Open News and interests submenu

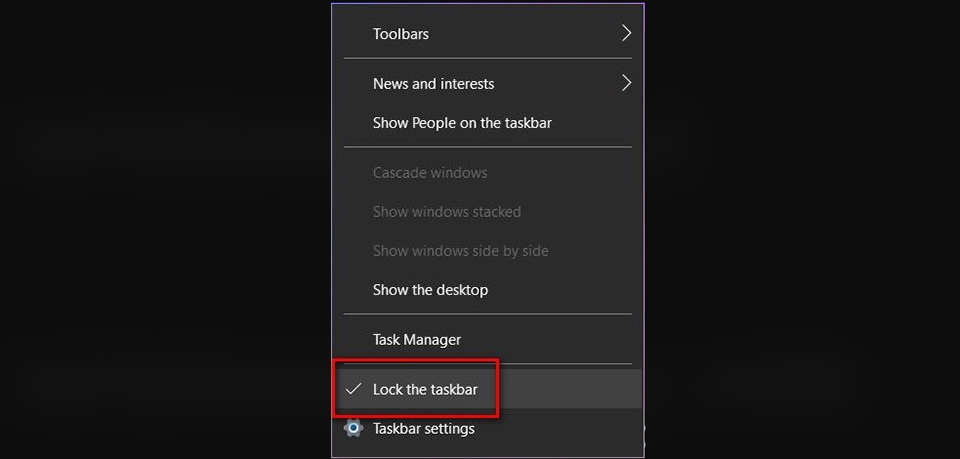tap(487, 84)
